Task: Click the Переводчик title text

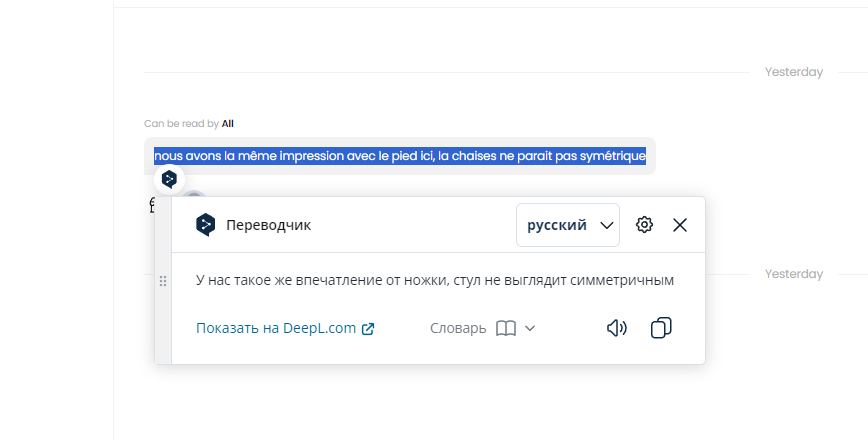Action: tap(268, 225)
